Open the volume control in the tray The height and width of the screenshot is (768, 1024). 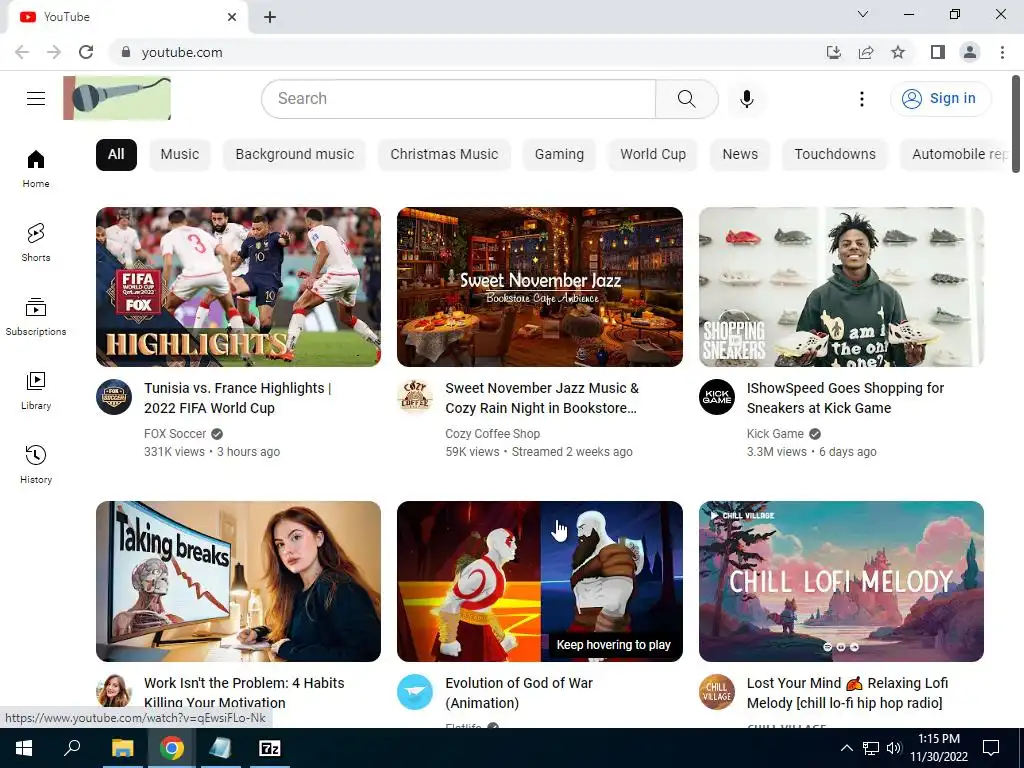point(894,748)
